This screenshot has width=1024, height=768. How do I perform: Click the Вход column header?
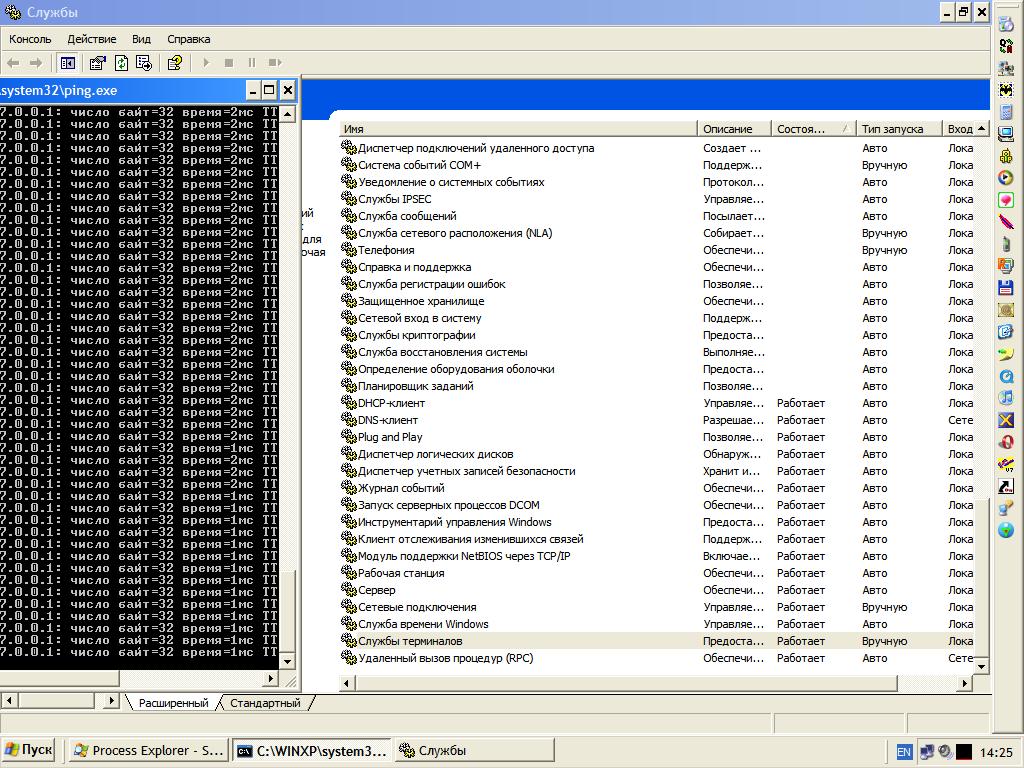959,129
